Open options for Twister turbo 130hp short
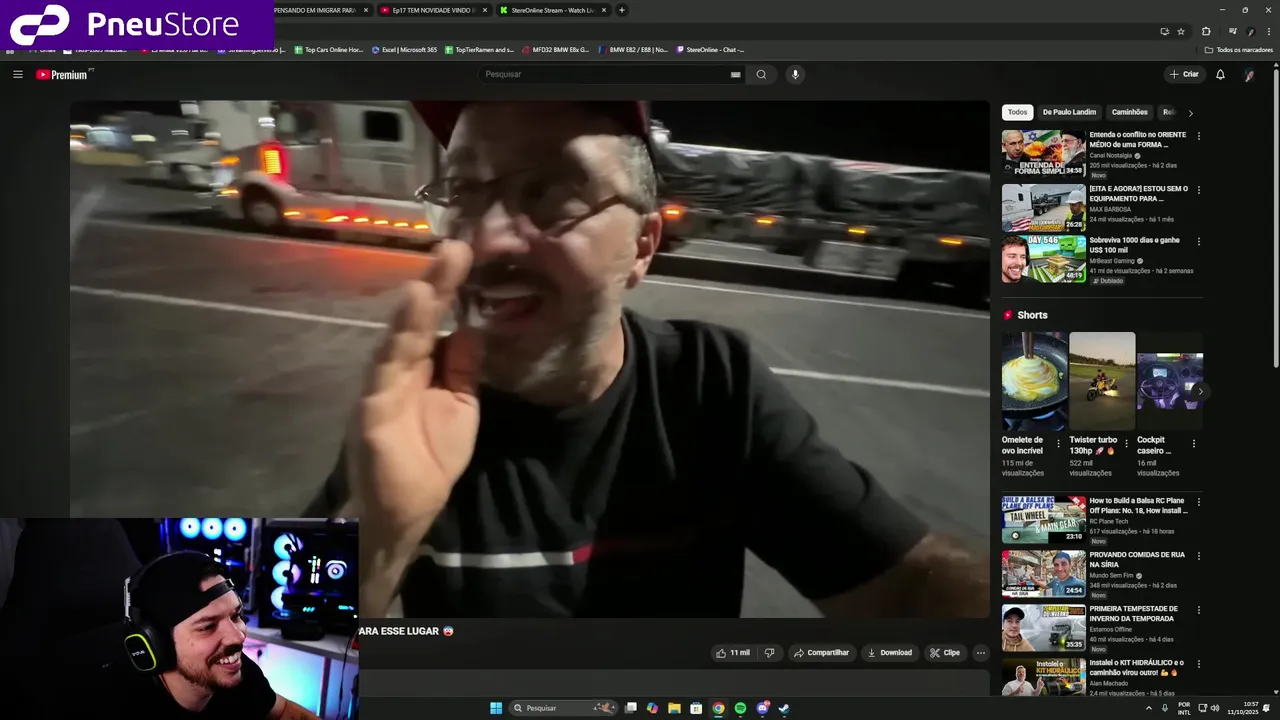1280x720 pixels. click(1126, 442)
